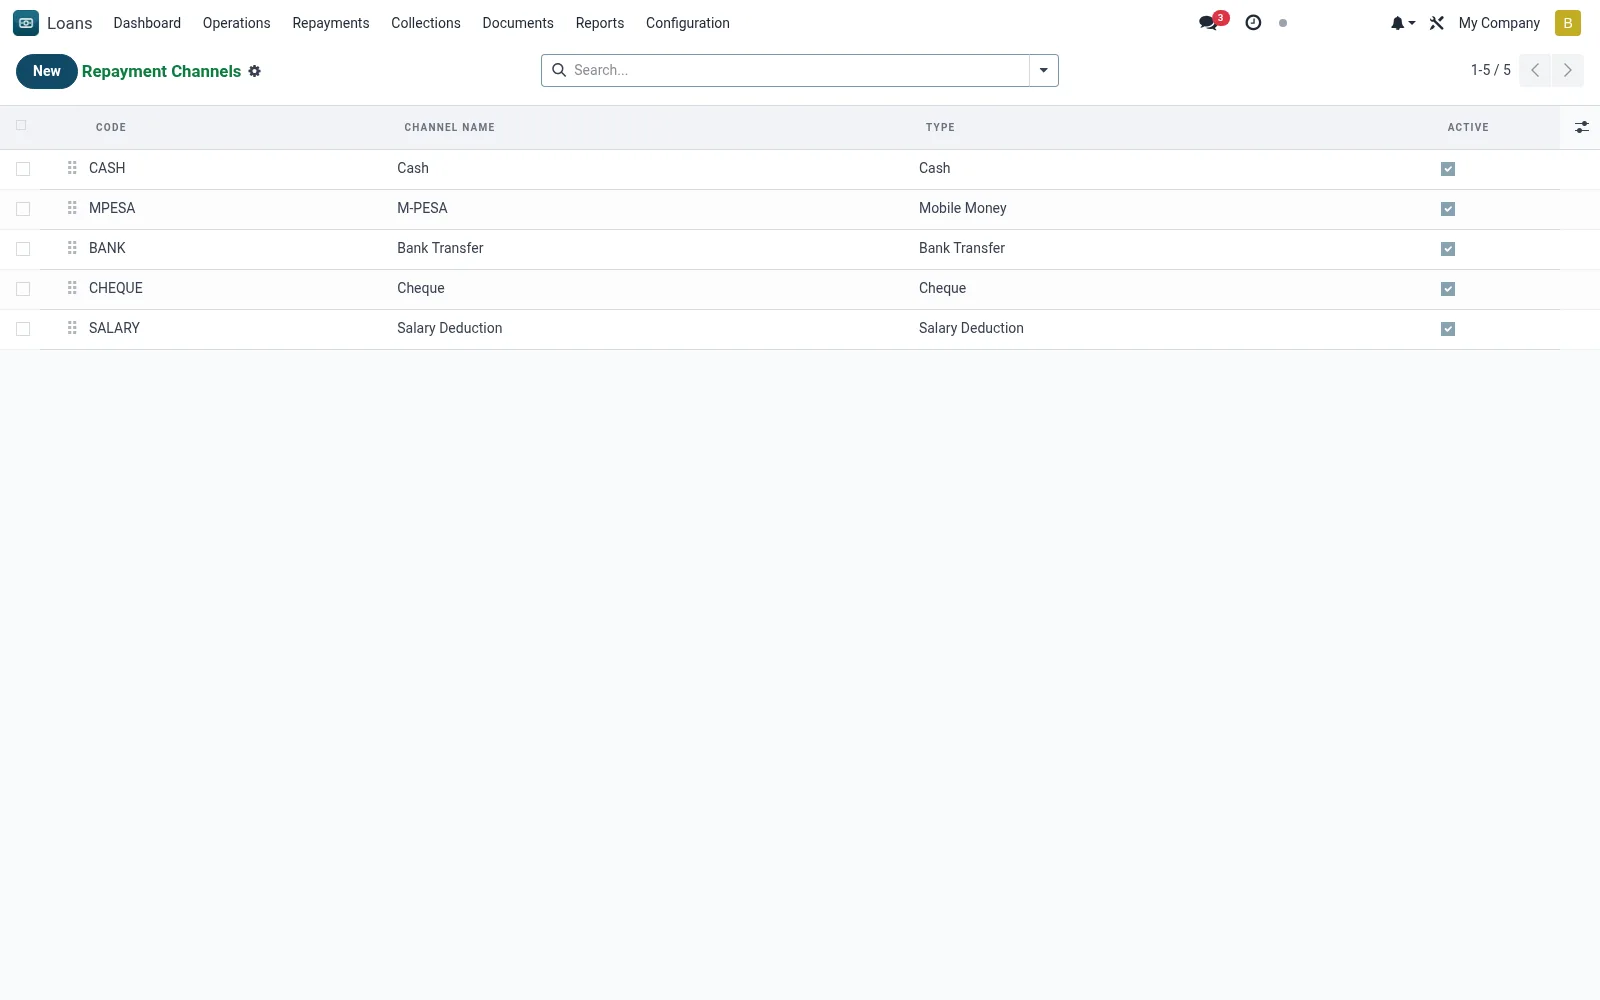Screen dimensions: 1600x1000
Task: Toggle Active checkbox for Cash channel
Action: point(1448,169)
